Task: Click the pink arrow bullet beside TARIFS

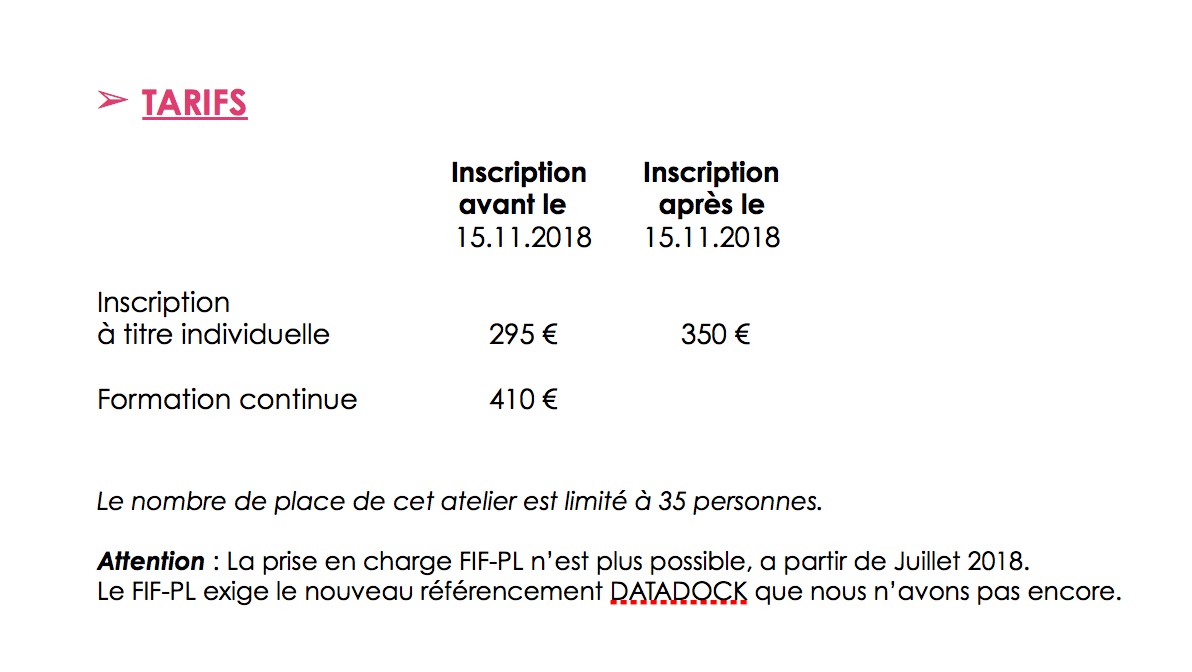Action: click(113, 100)
